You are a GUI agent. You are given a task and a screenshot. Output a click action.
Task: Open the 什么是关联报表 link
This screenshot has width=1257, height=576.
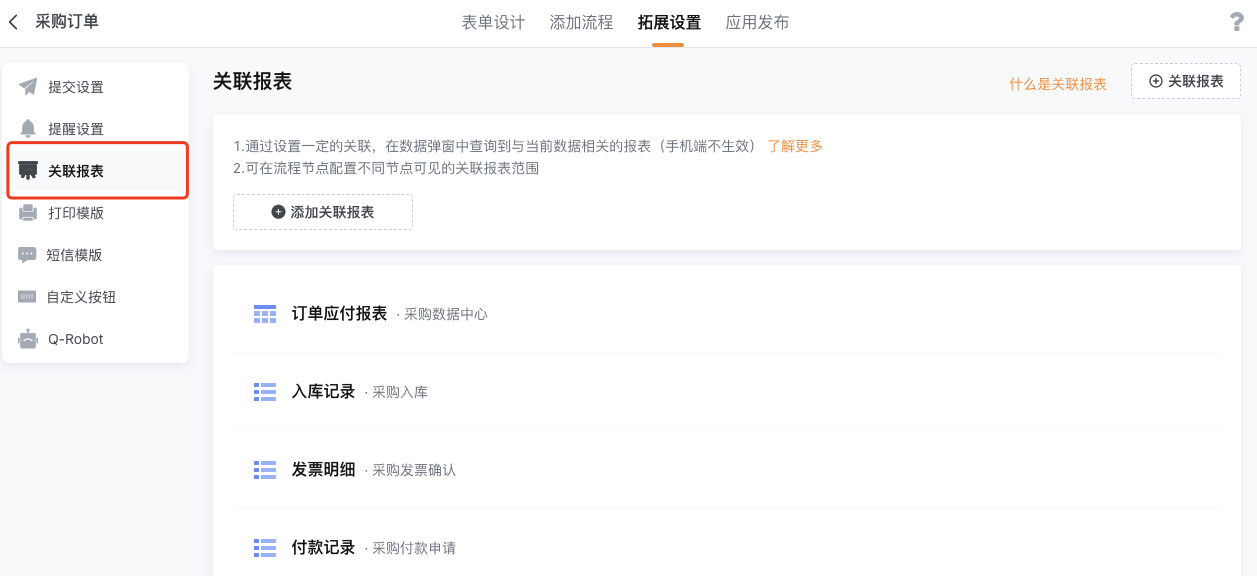(x=1058, y=84)
